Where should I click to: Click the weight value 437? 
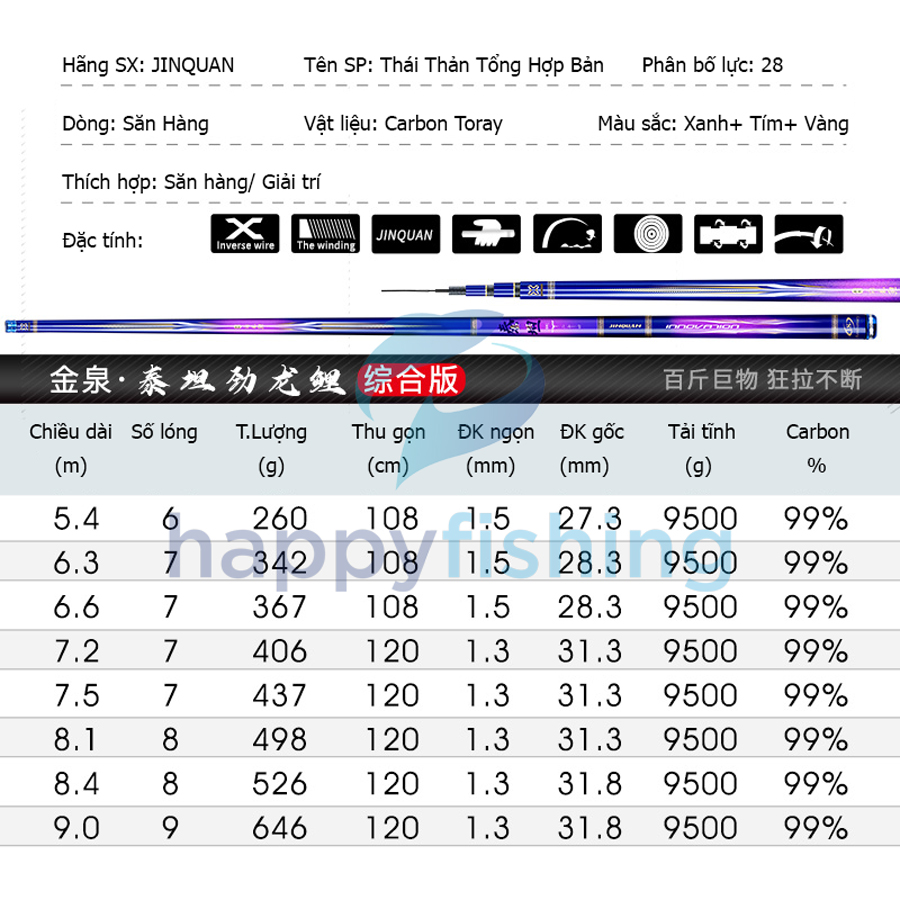[x=280, y=696]
